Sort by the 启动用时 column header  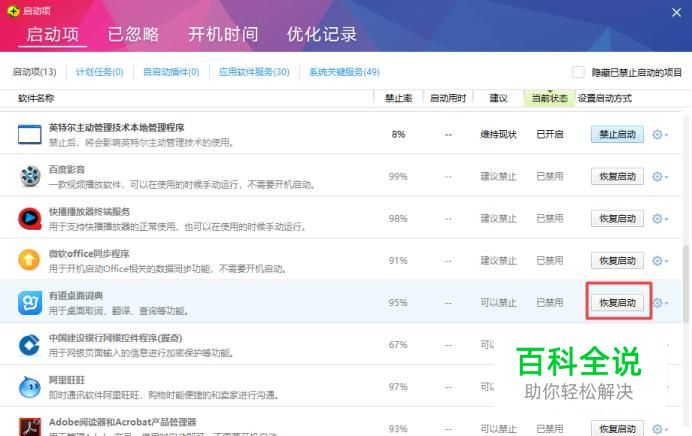(448, 98)
